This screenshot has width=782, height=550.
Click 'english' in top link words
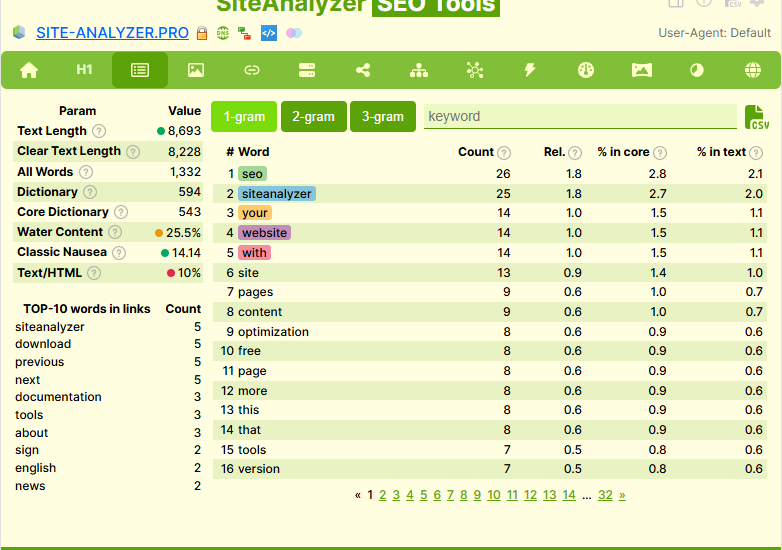tap(35, 468)
